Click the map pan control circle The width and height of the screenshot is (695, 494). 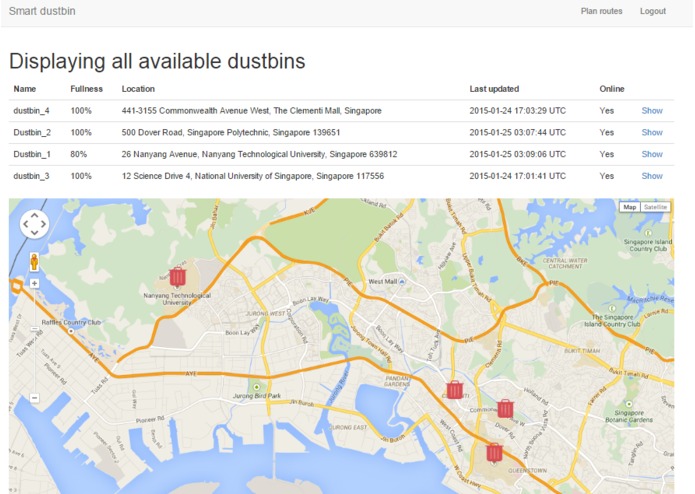click(34, 224)
